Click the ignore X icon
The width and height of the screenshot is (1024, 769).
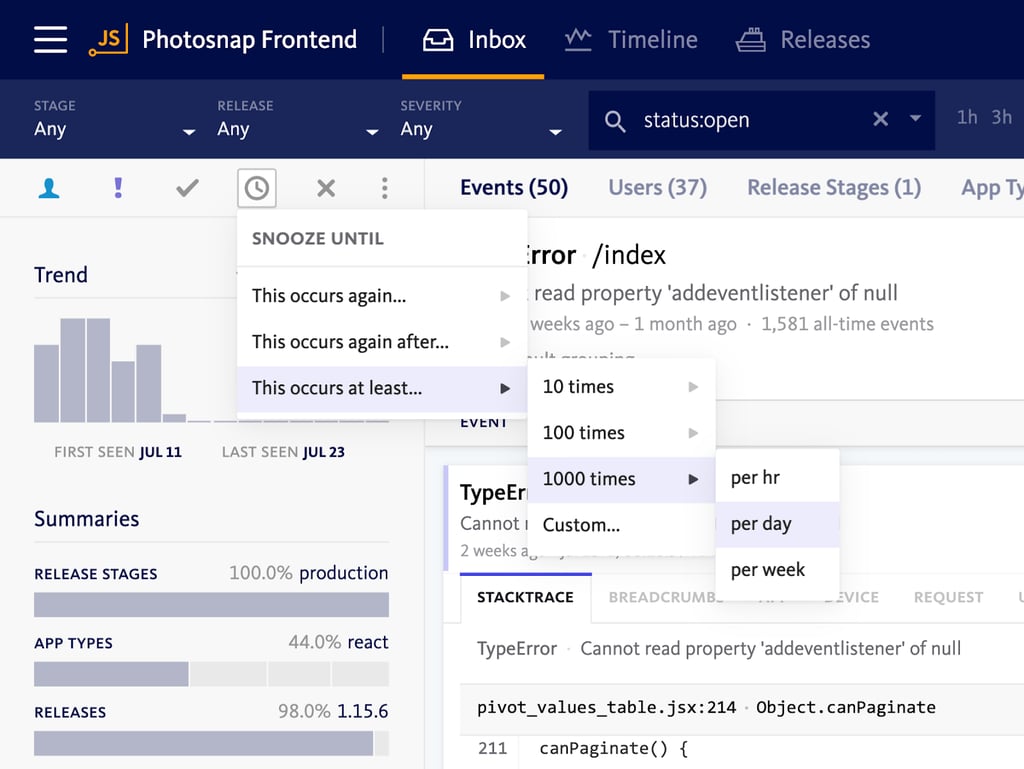point(325,188)
